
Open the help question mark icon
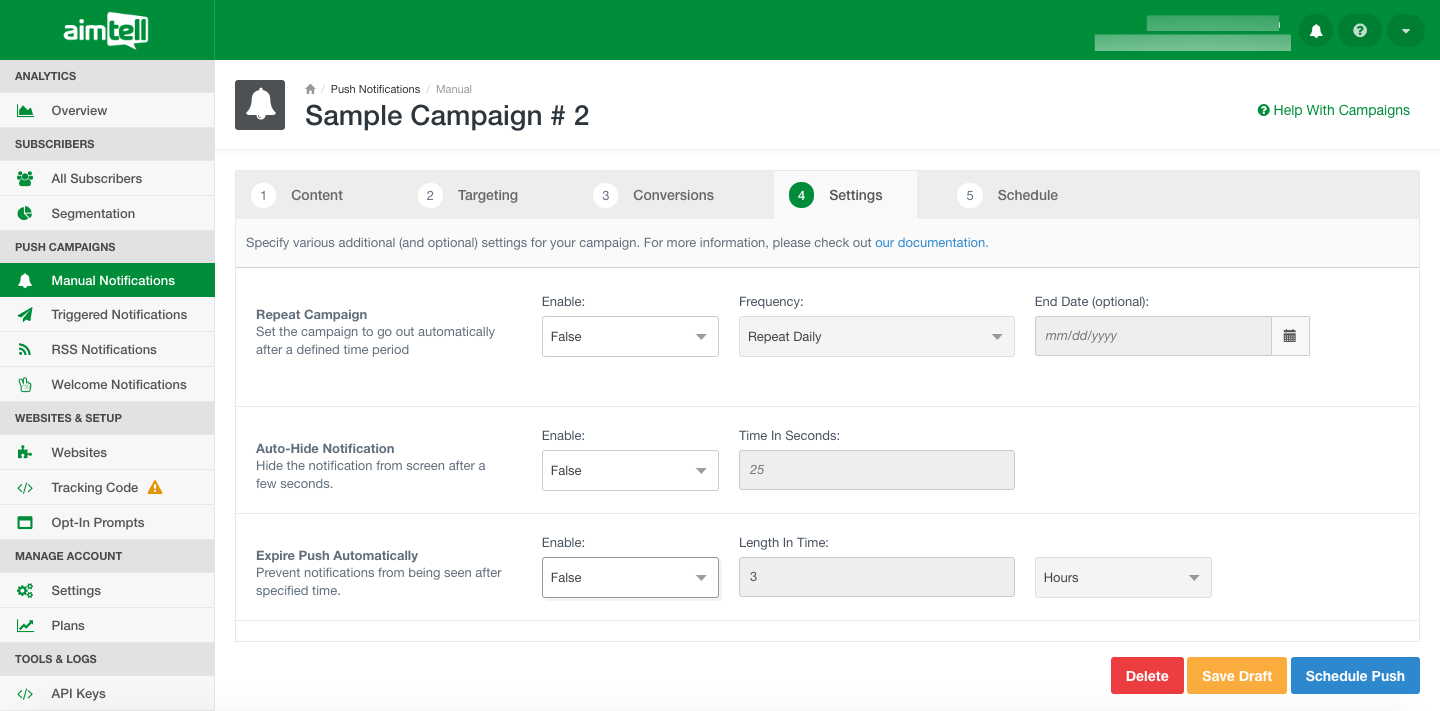pyautogui.click(x=1360, y=31)
